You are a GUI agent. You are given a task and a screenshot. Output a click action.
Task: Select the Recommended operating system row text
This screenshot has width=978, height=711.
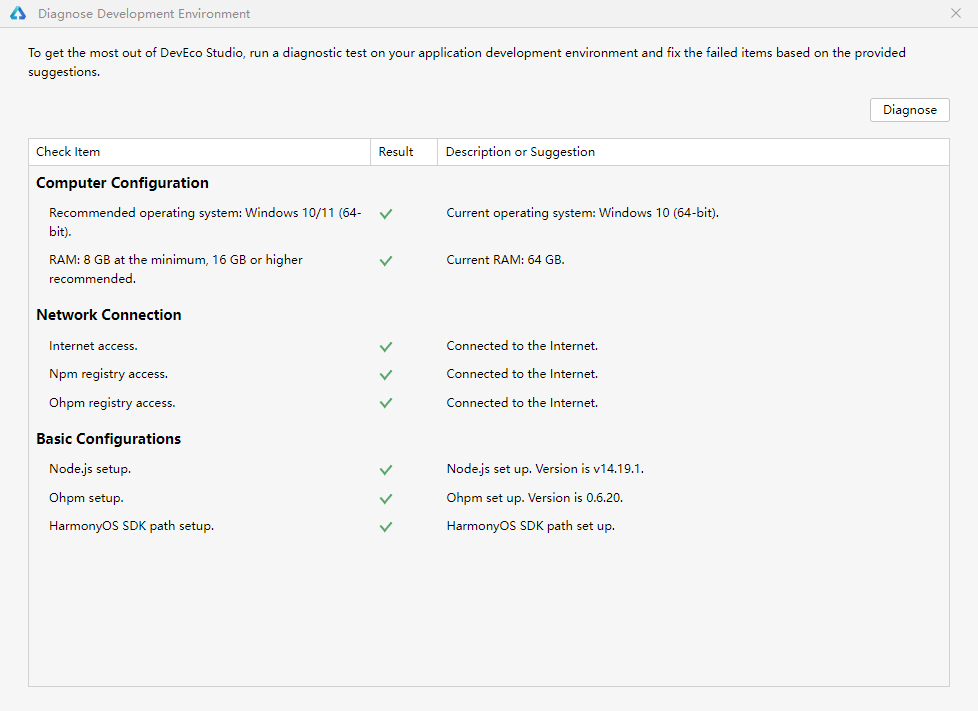point(205,222)
